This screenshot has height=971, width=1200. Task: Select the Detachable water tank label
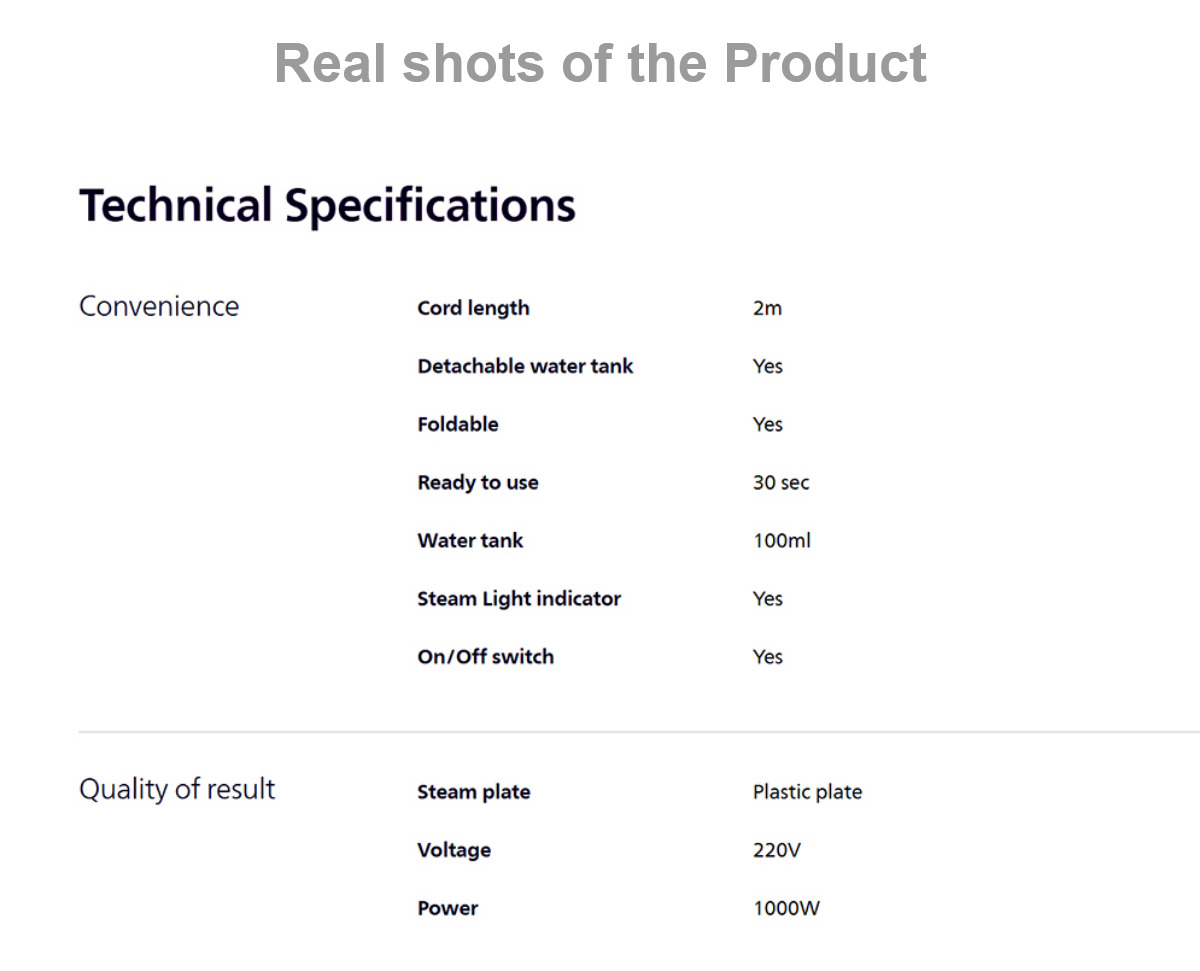[x=525, y=366]
